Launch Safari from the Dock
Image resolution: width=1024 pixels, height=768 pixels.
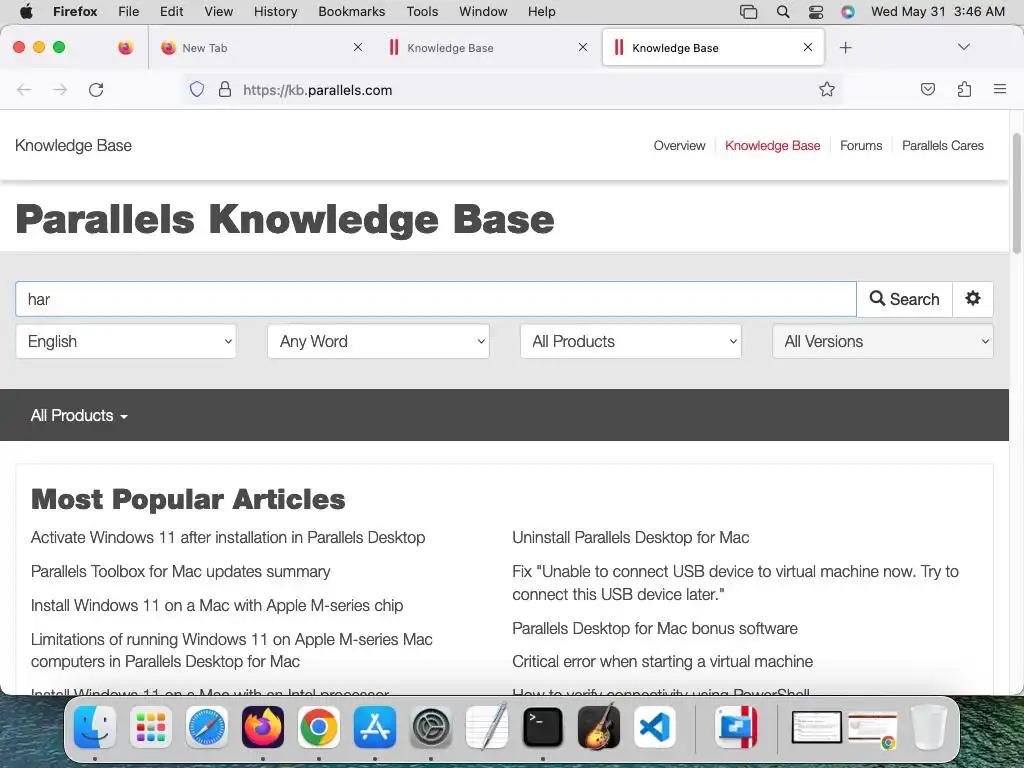click(207, 727)
